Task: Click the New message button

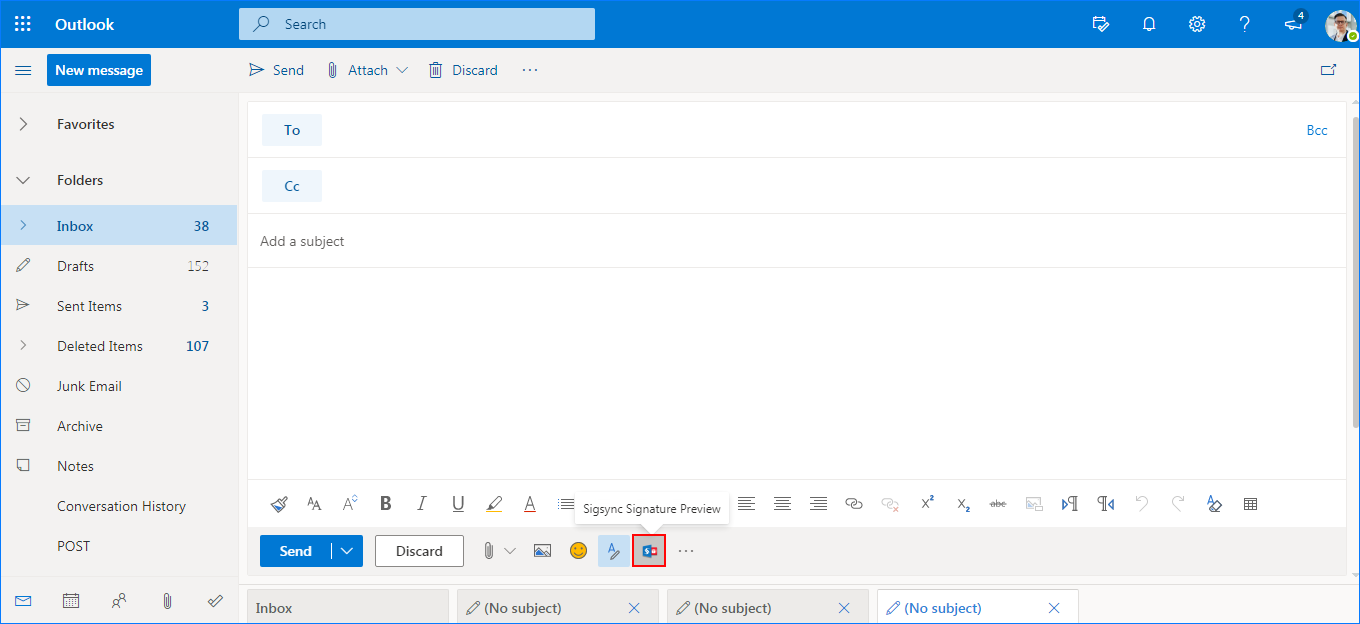Action: coord(99,70)
